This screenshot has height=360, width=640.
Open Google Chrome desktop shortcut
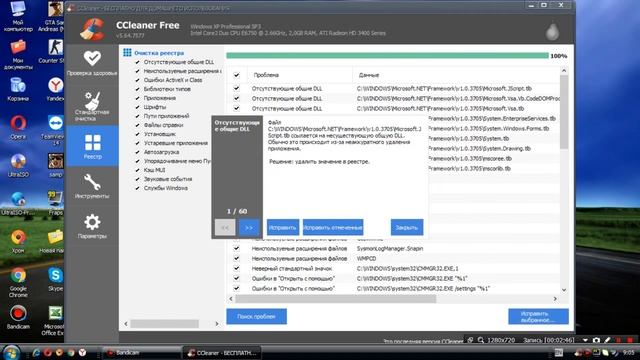coord(18,282)
